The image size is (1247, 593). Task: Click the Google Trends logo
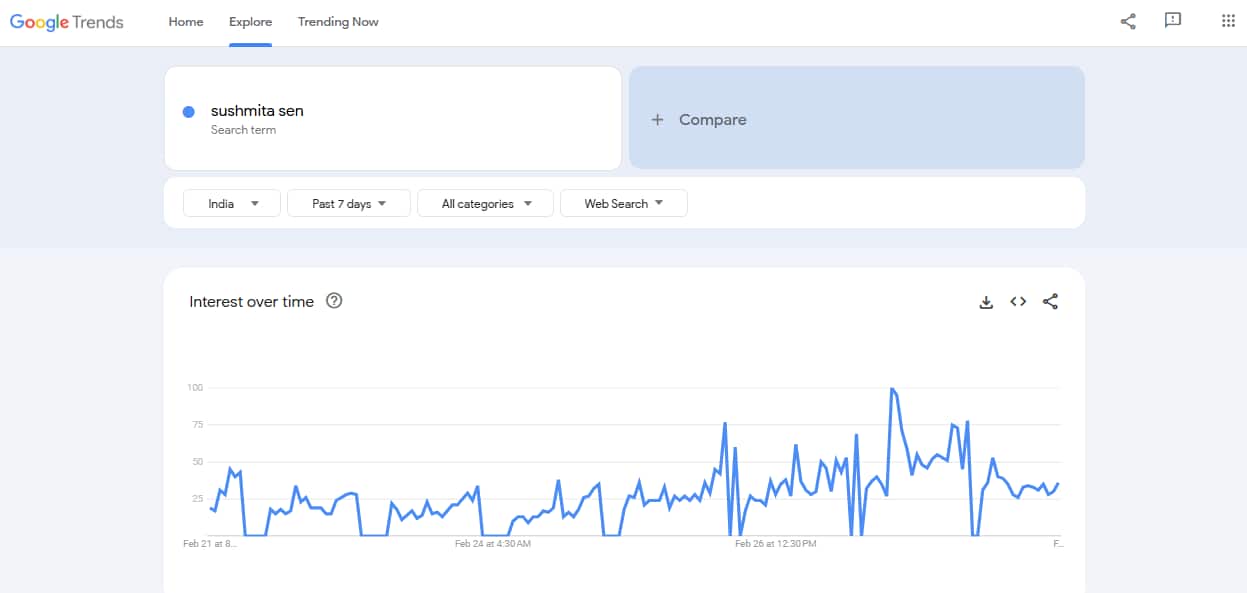[x=67, y=22]
